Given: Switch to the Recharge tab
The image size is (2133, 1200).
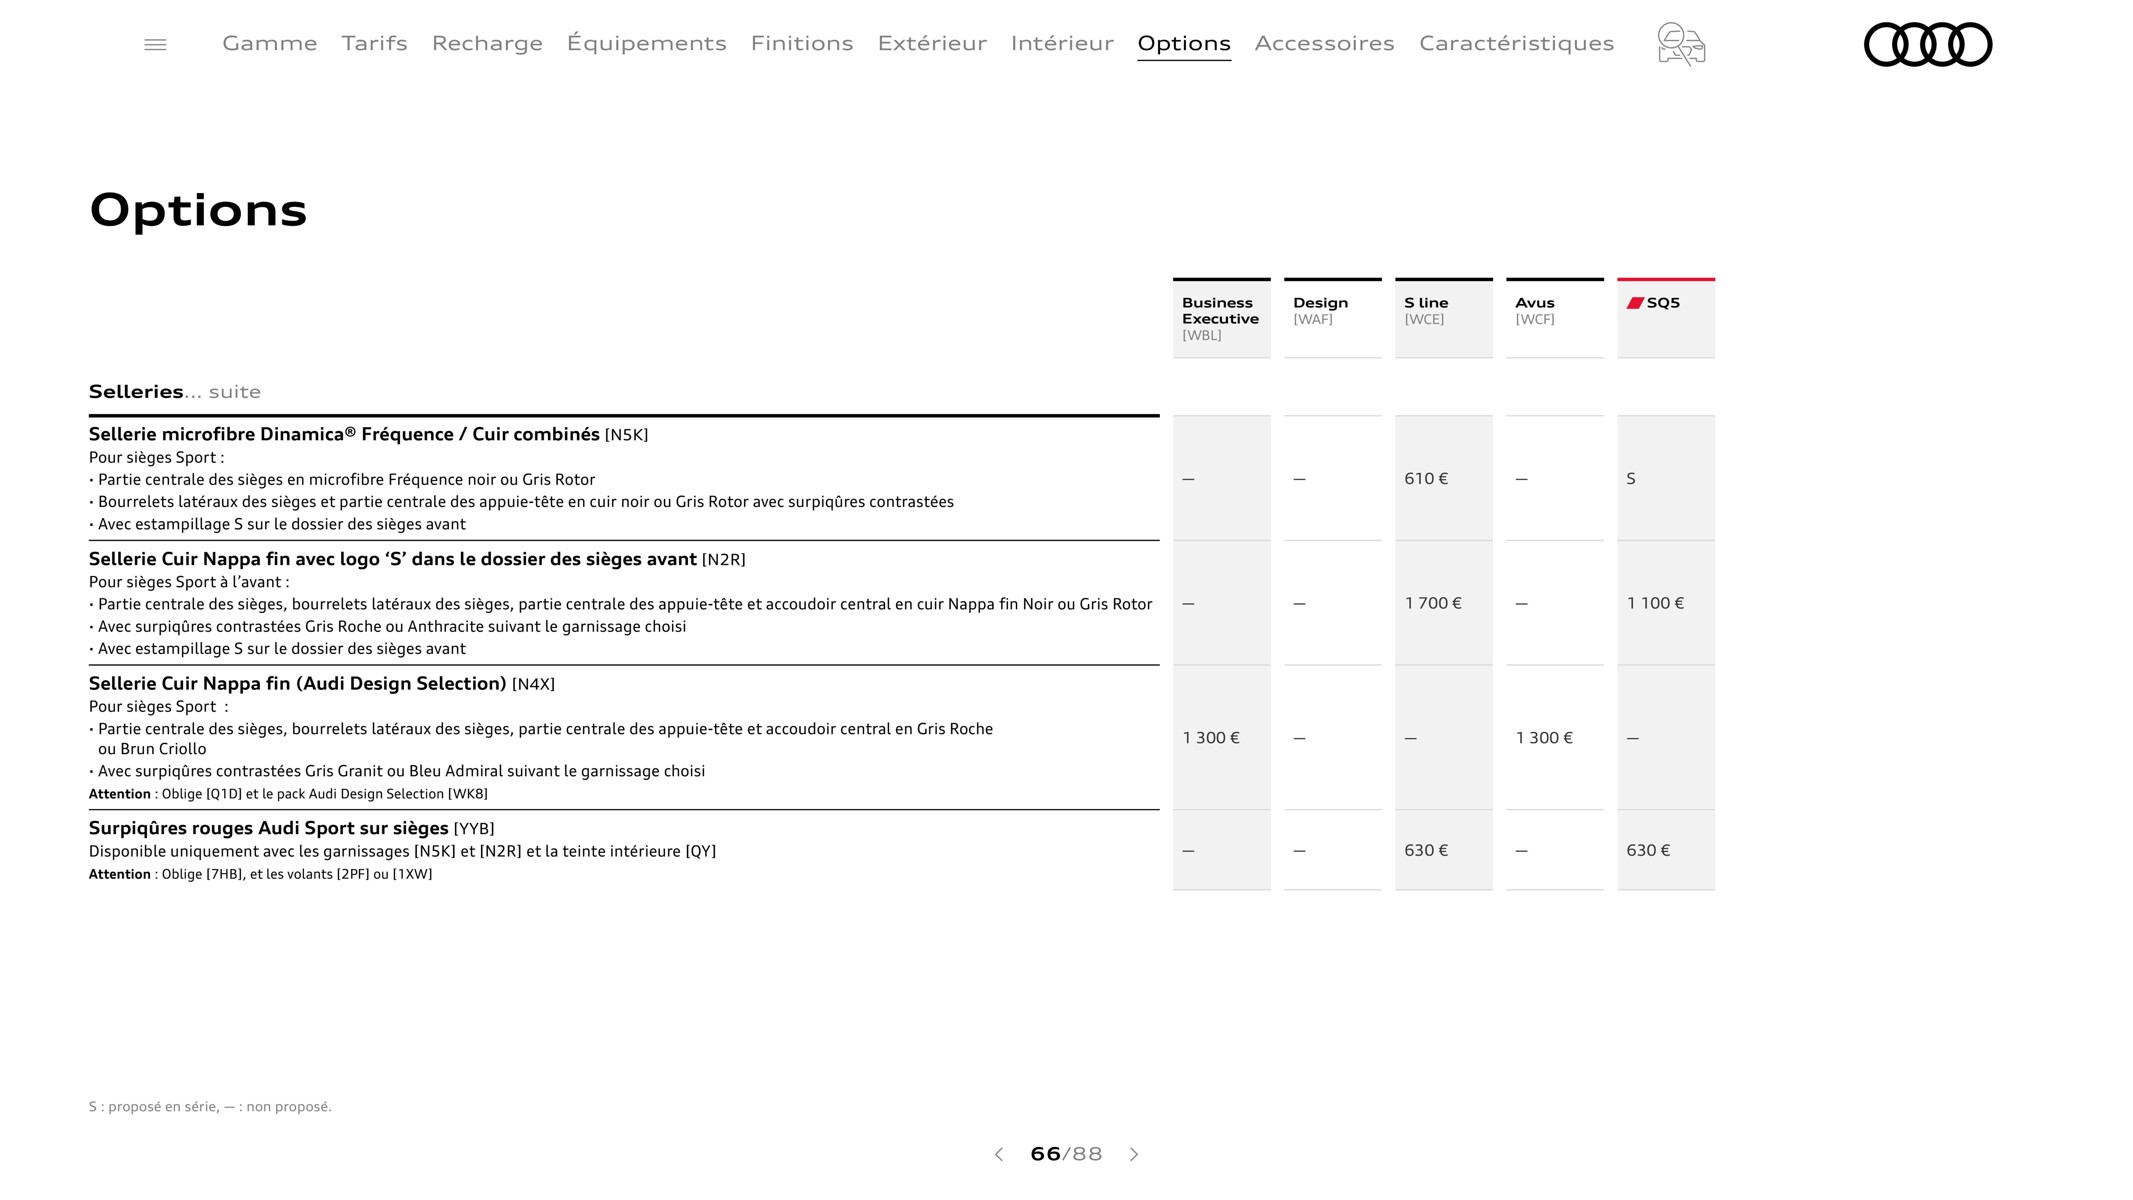Looking at the screenshot, I should (487, 43).
